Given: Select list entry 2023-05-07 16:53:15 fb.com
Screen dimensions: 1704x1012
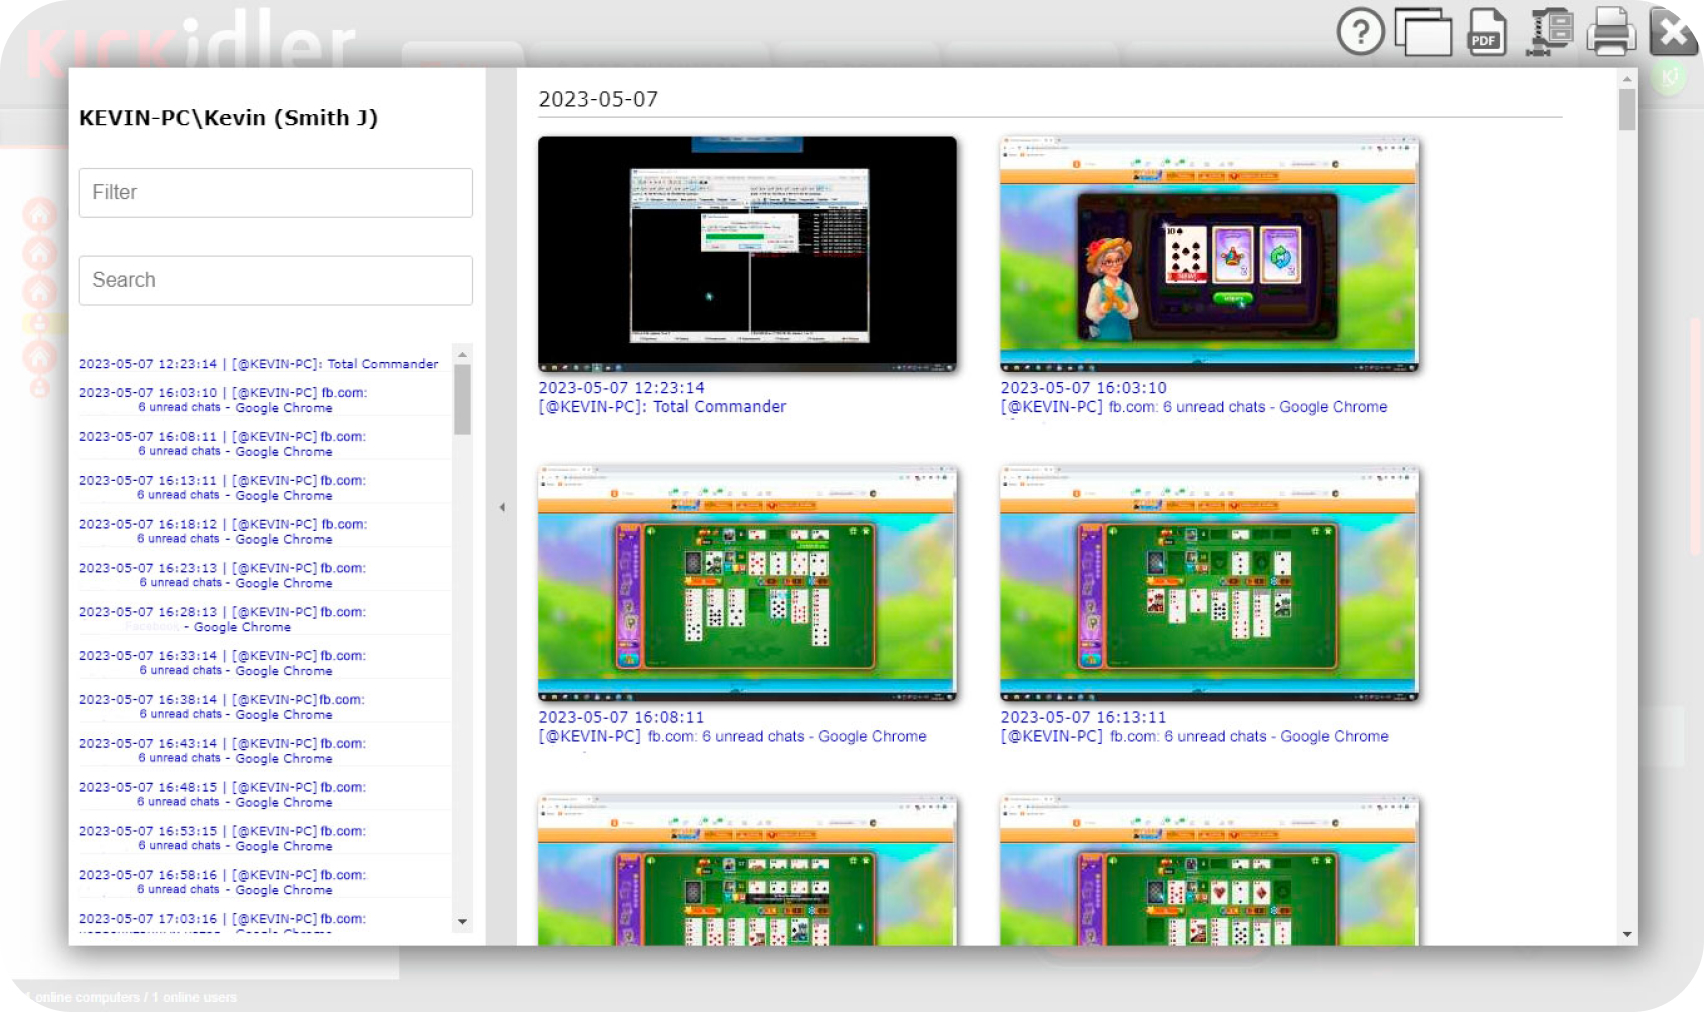Looking at the screenshot, I should coord(223,838).
